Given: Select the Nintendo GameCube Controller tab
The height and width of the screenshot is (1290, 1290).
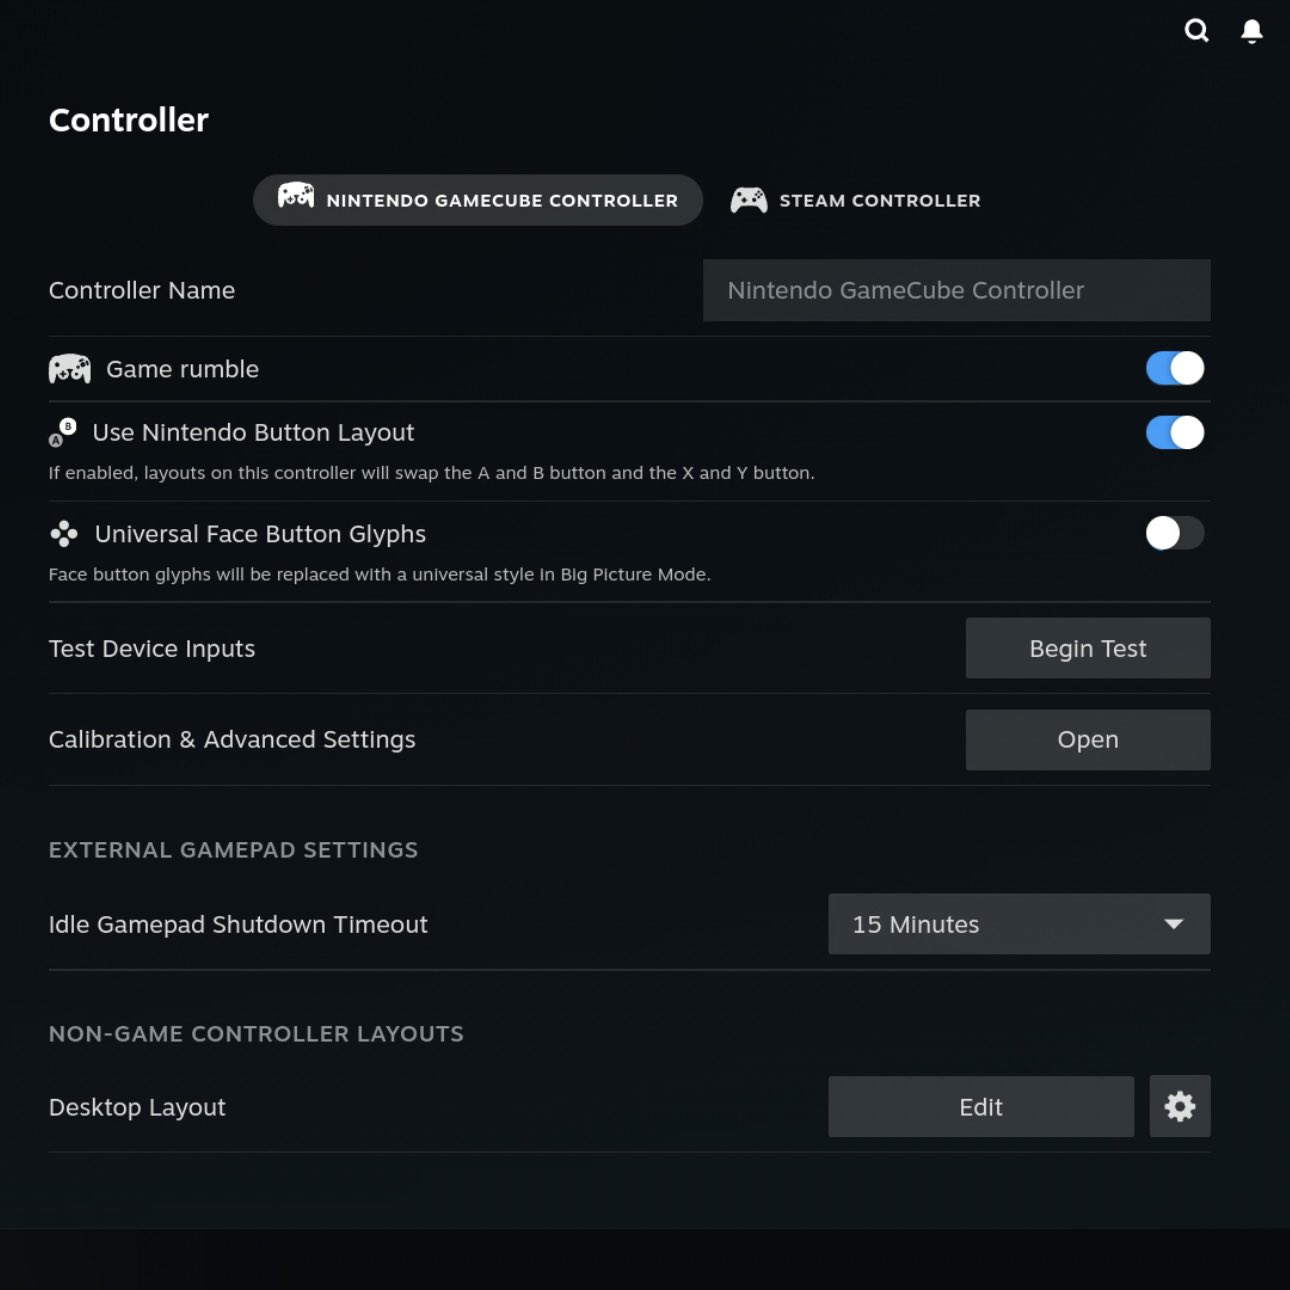Looking at the screenshot, I should pyautogui.click(x=478, y=200).
